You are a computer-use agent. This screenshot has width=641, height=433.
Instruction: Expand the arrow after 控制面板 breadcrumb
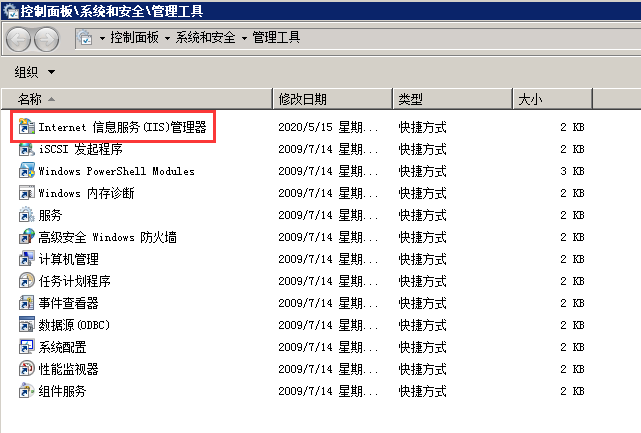[168, 38]
